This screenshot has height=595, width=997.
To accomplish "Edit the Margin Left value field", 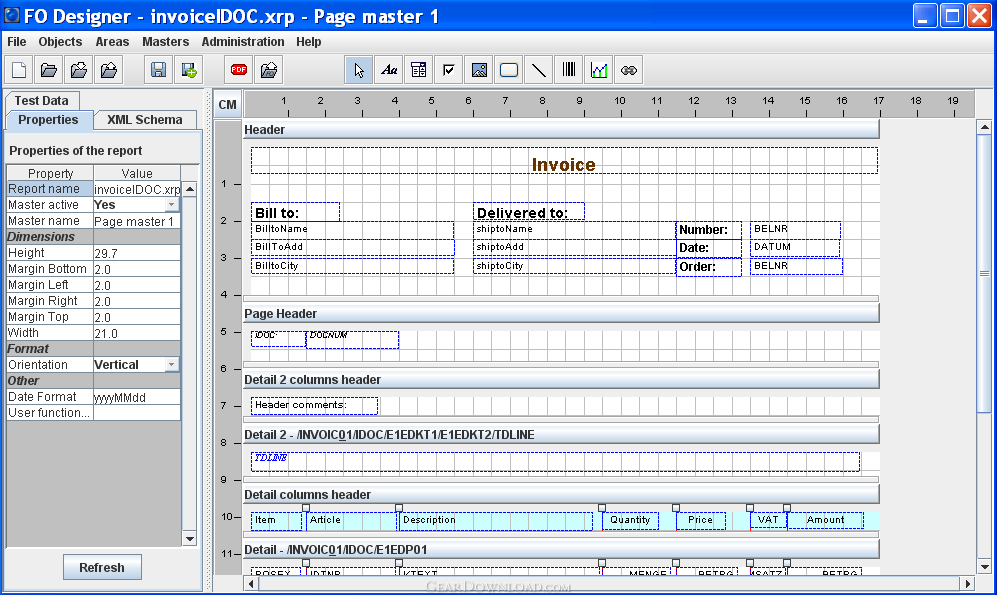I will click(137, 285).
